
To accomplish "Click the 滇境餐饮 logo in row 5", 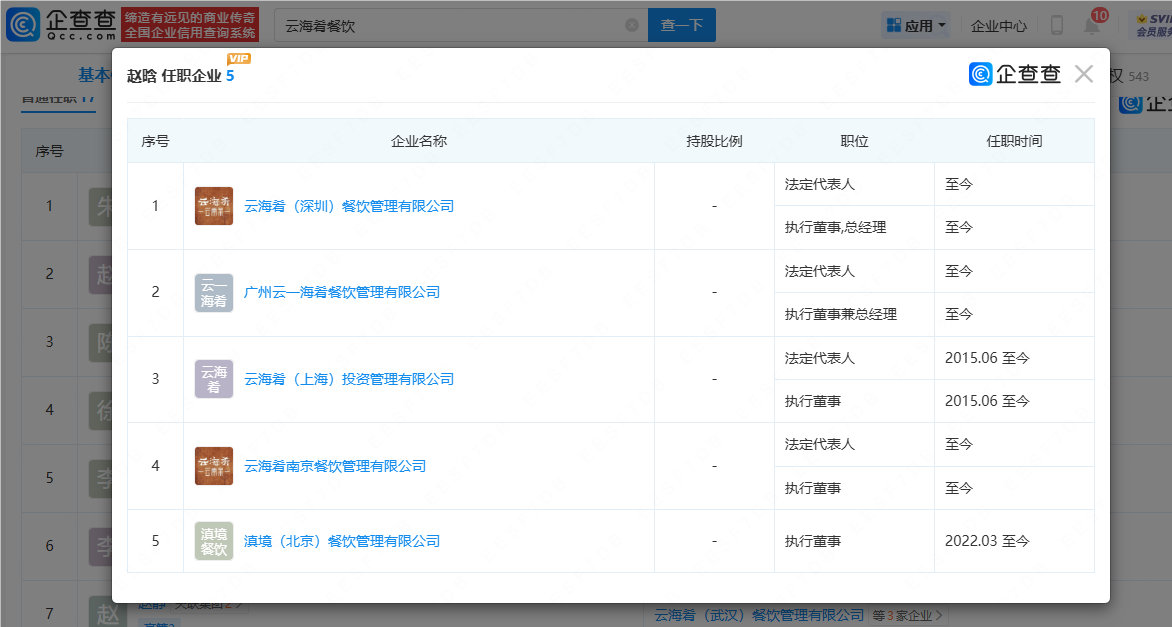I will pyautogui.click(x=214, y=541).
